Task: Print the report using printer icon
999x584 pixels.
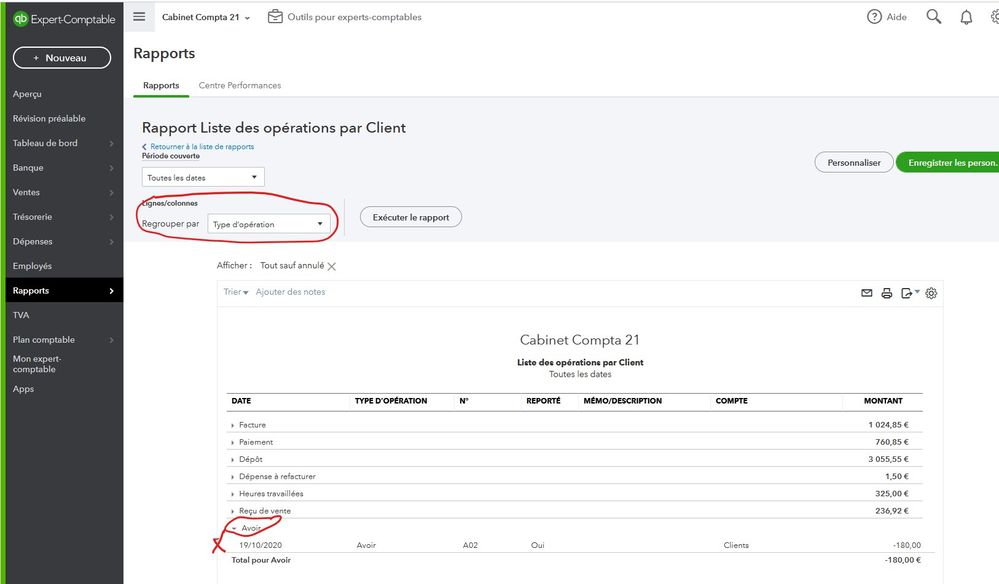Action: [887, 293]
